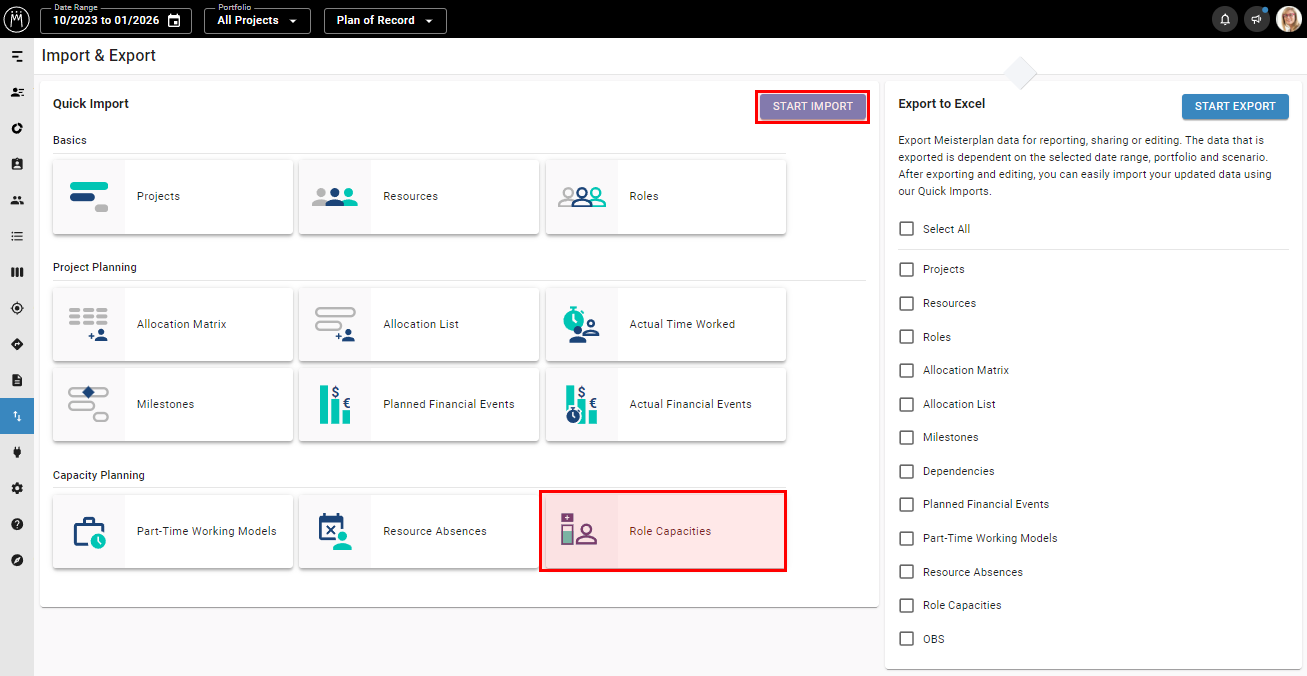
Task: Choose the Actual Time Worked import card
Action: click(x=666, y=325)
